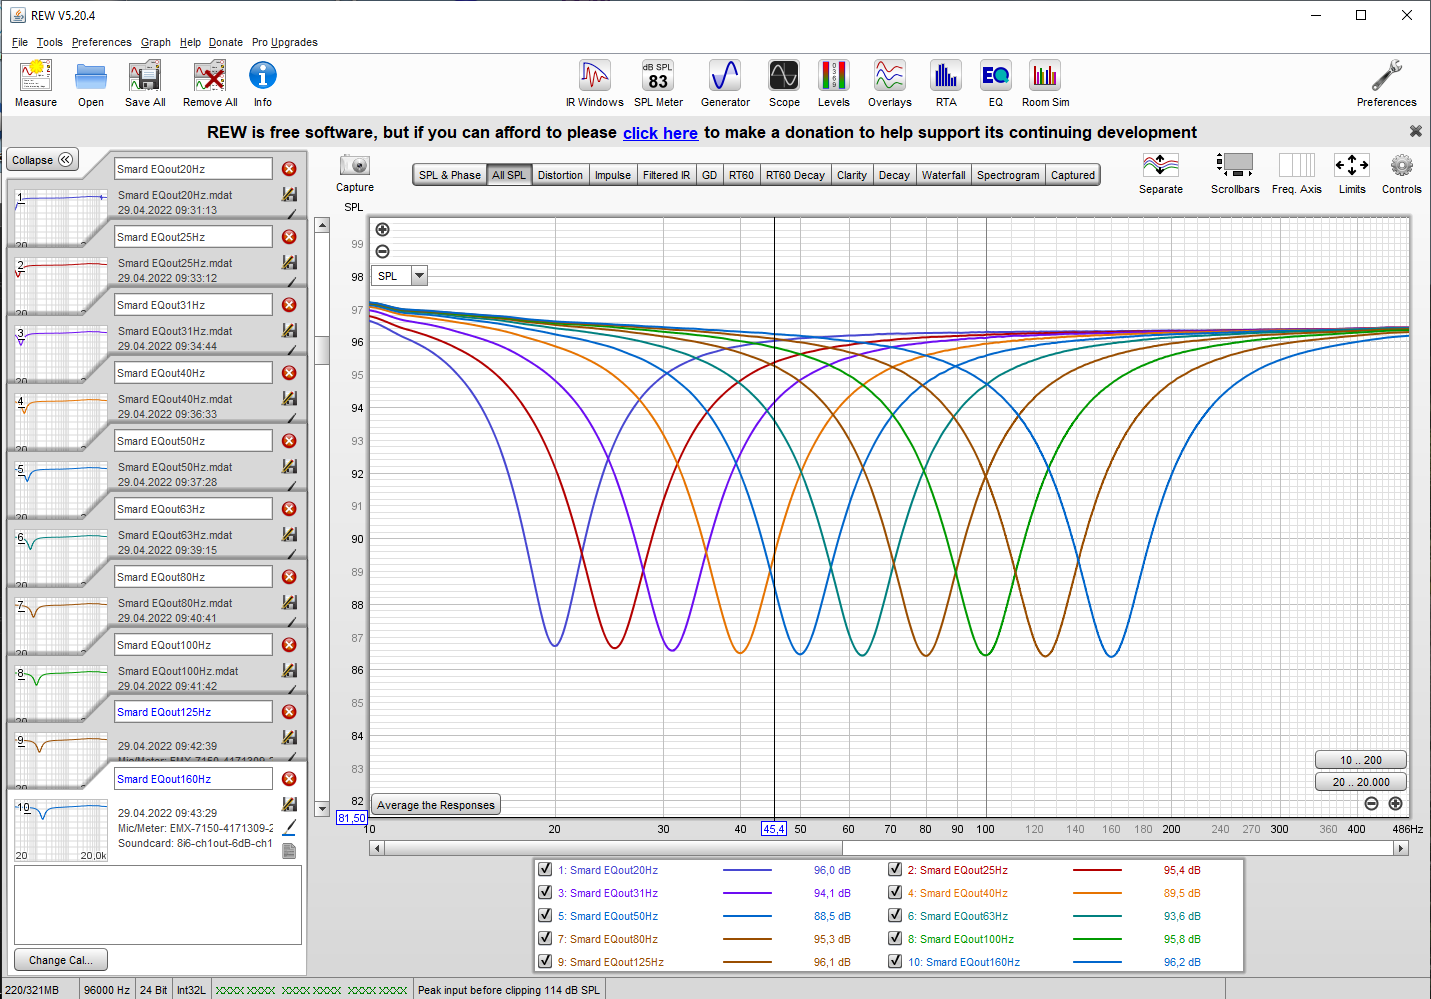The height and width of the screenshot is (999, 1431).
Task: Uncheck the Smard EQout20Hz trace checkbox
Action: [x=545, y=870]
